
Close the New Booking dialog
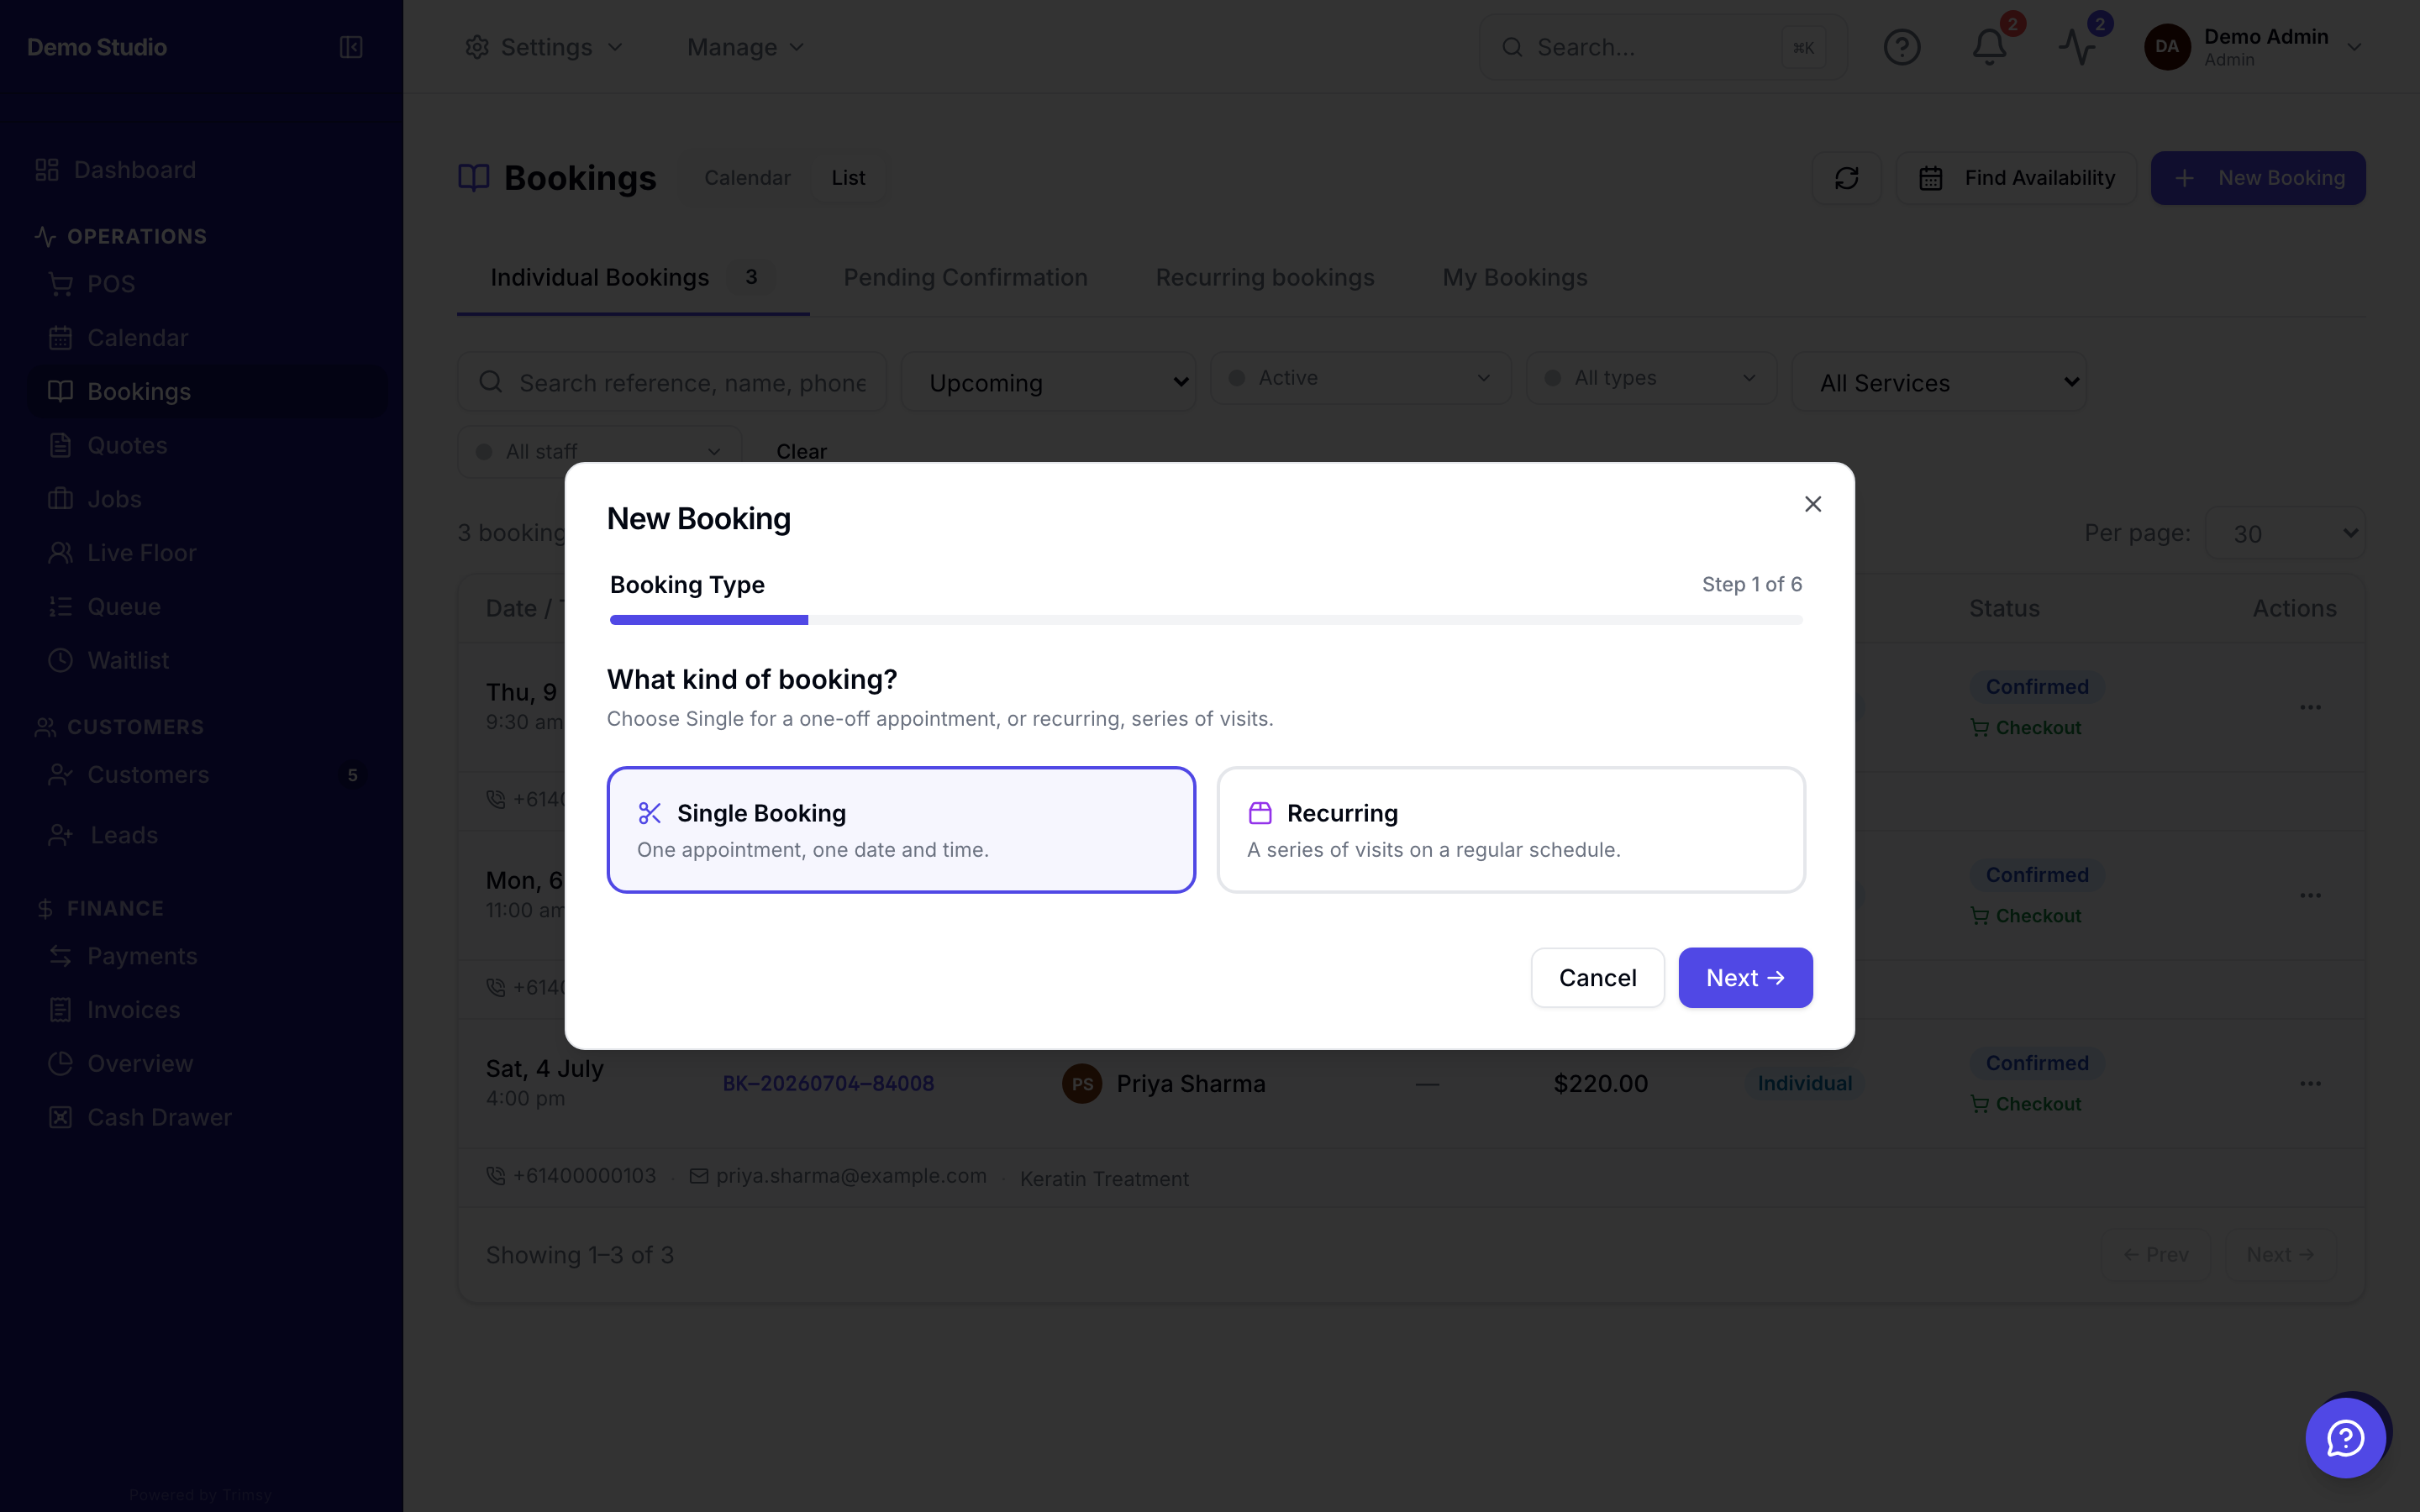(1813, 504)
